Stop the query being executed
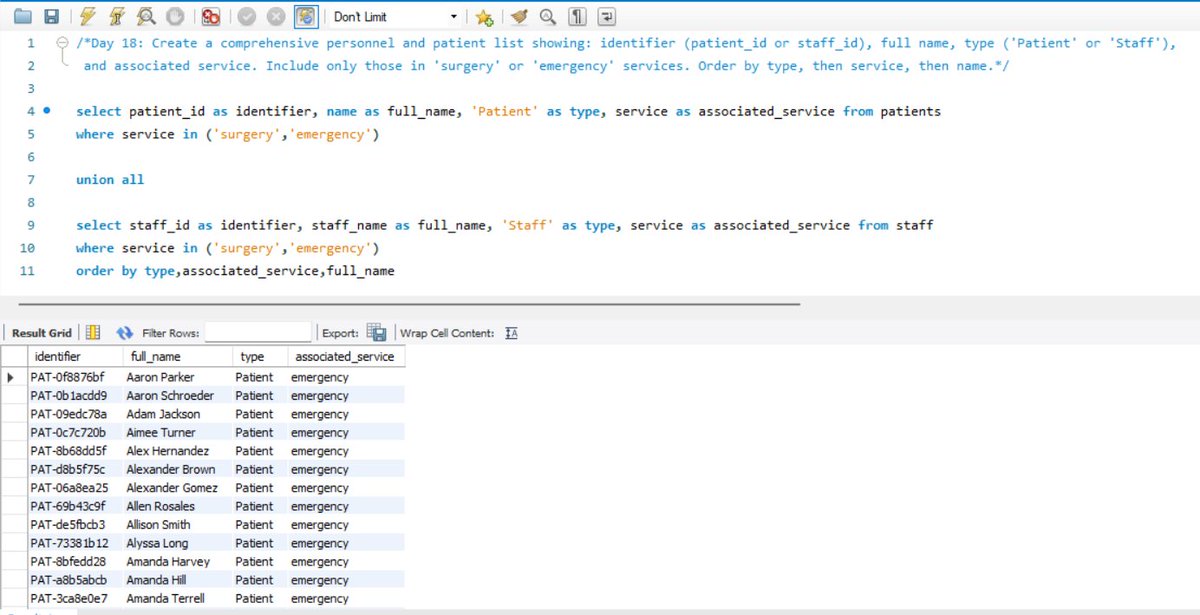The height and width of the screenshot is (615, 1200). (175, 16)
